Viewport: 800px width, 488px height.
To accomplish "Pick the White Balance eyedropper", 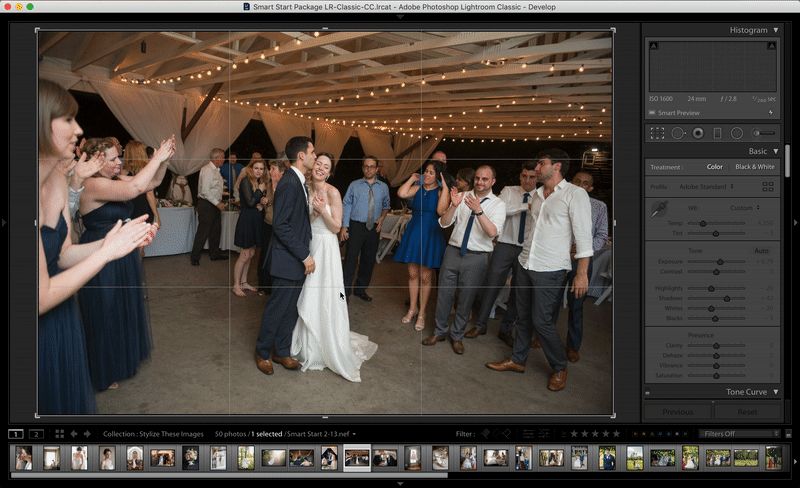I will [659, 210].
